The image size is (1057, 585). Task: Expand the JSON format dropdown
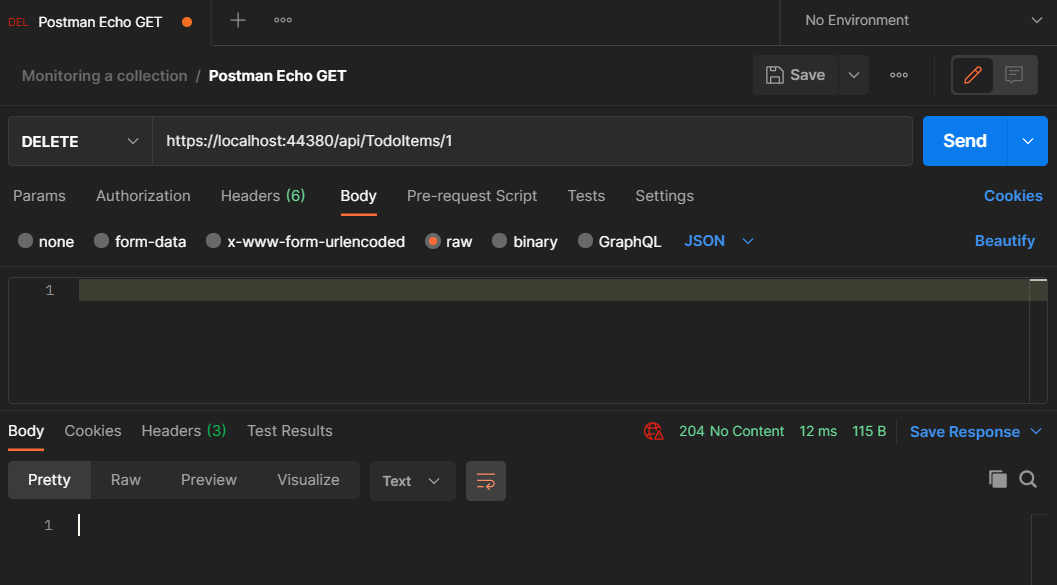[x=719, y=241]
